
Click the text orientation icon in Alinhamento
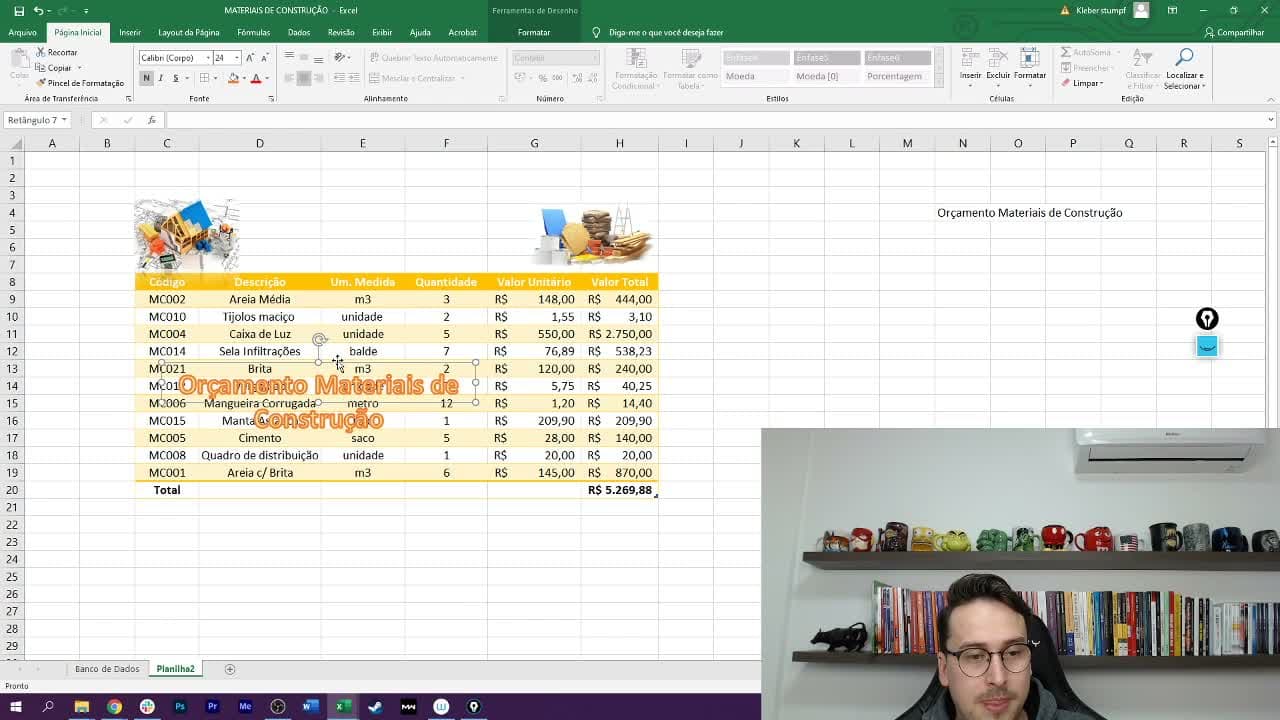tap(340, 58)
